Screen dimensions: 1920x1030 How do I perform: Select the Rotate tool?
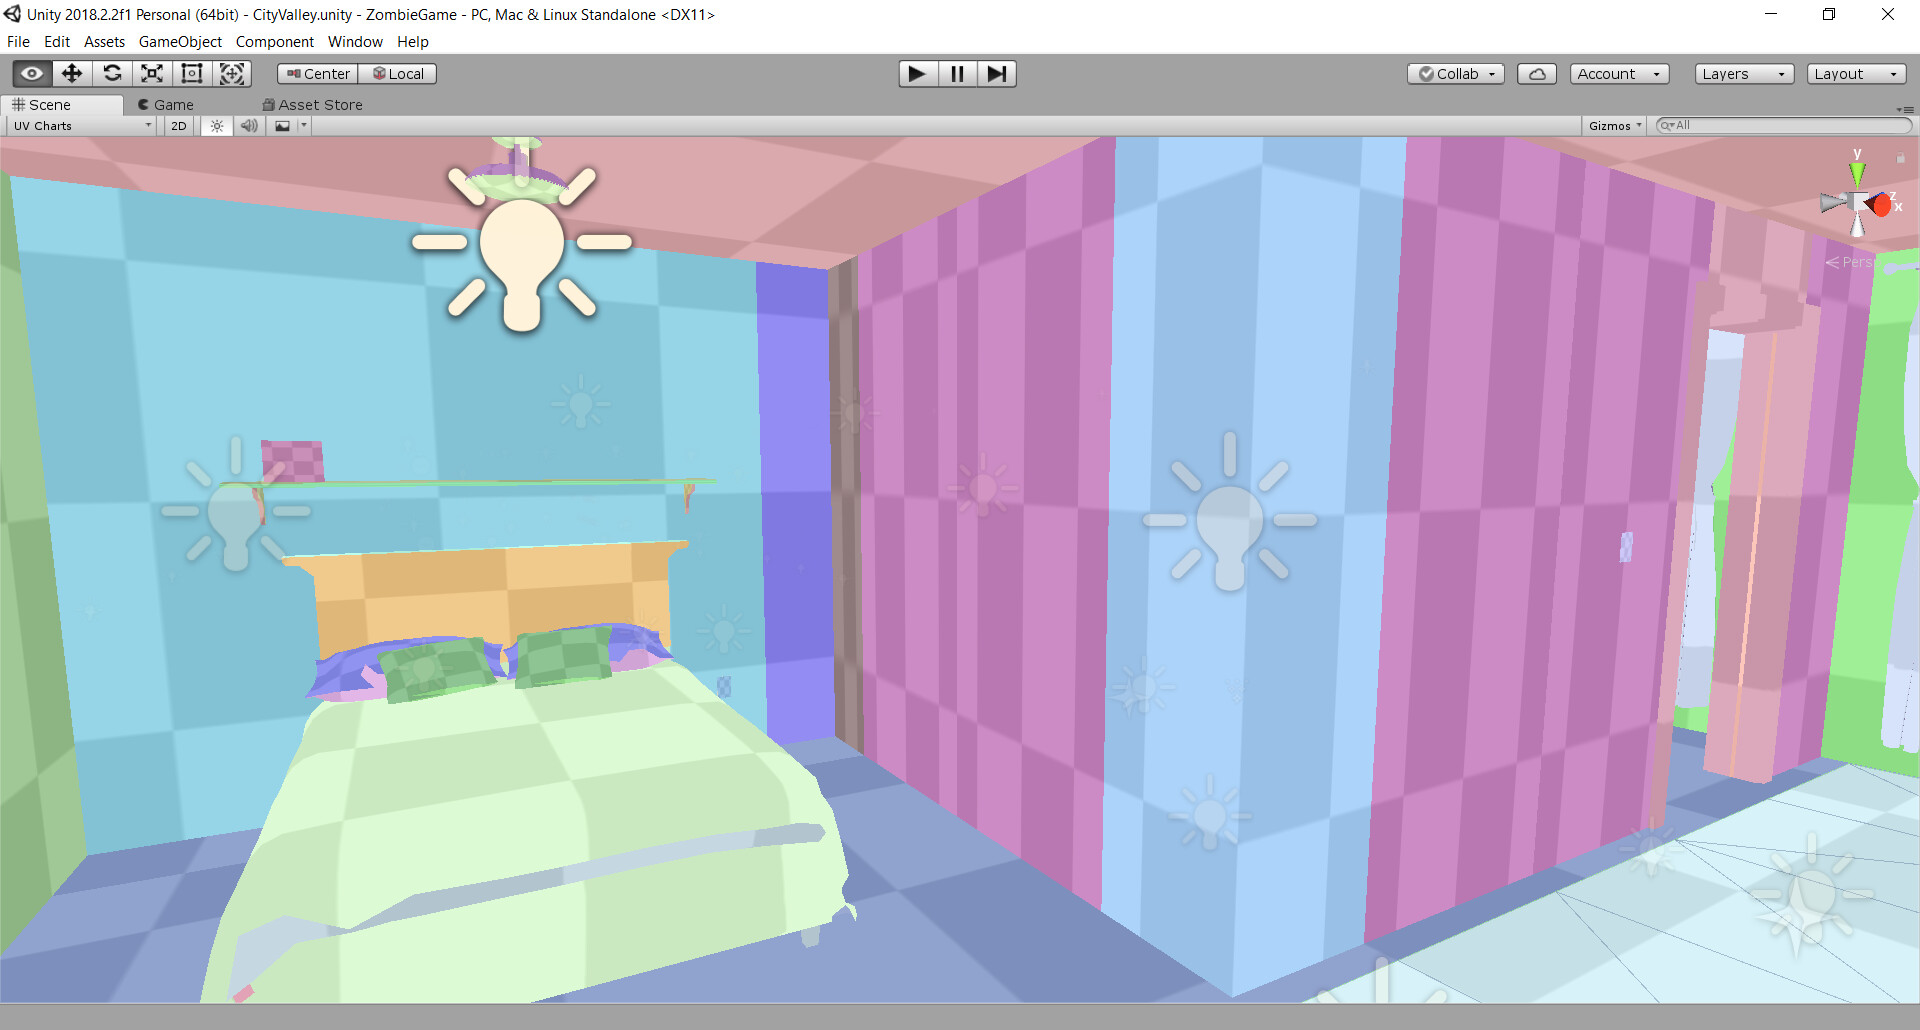point(111,73)
